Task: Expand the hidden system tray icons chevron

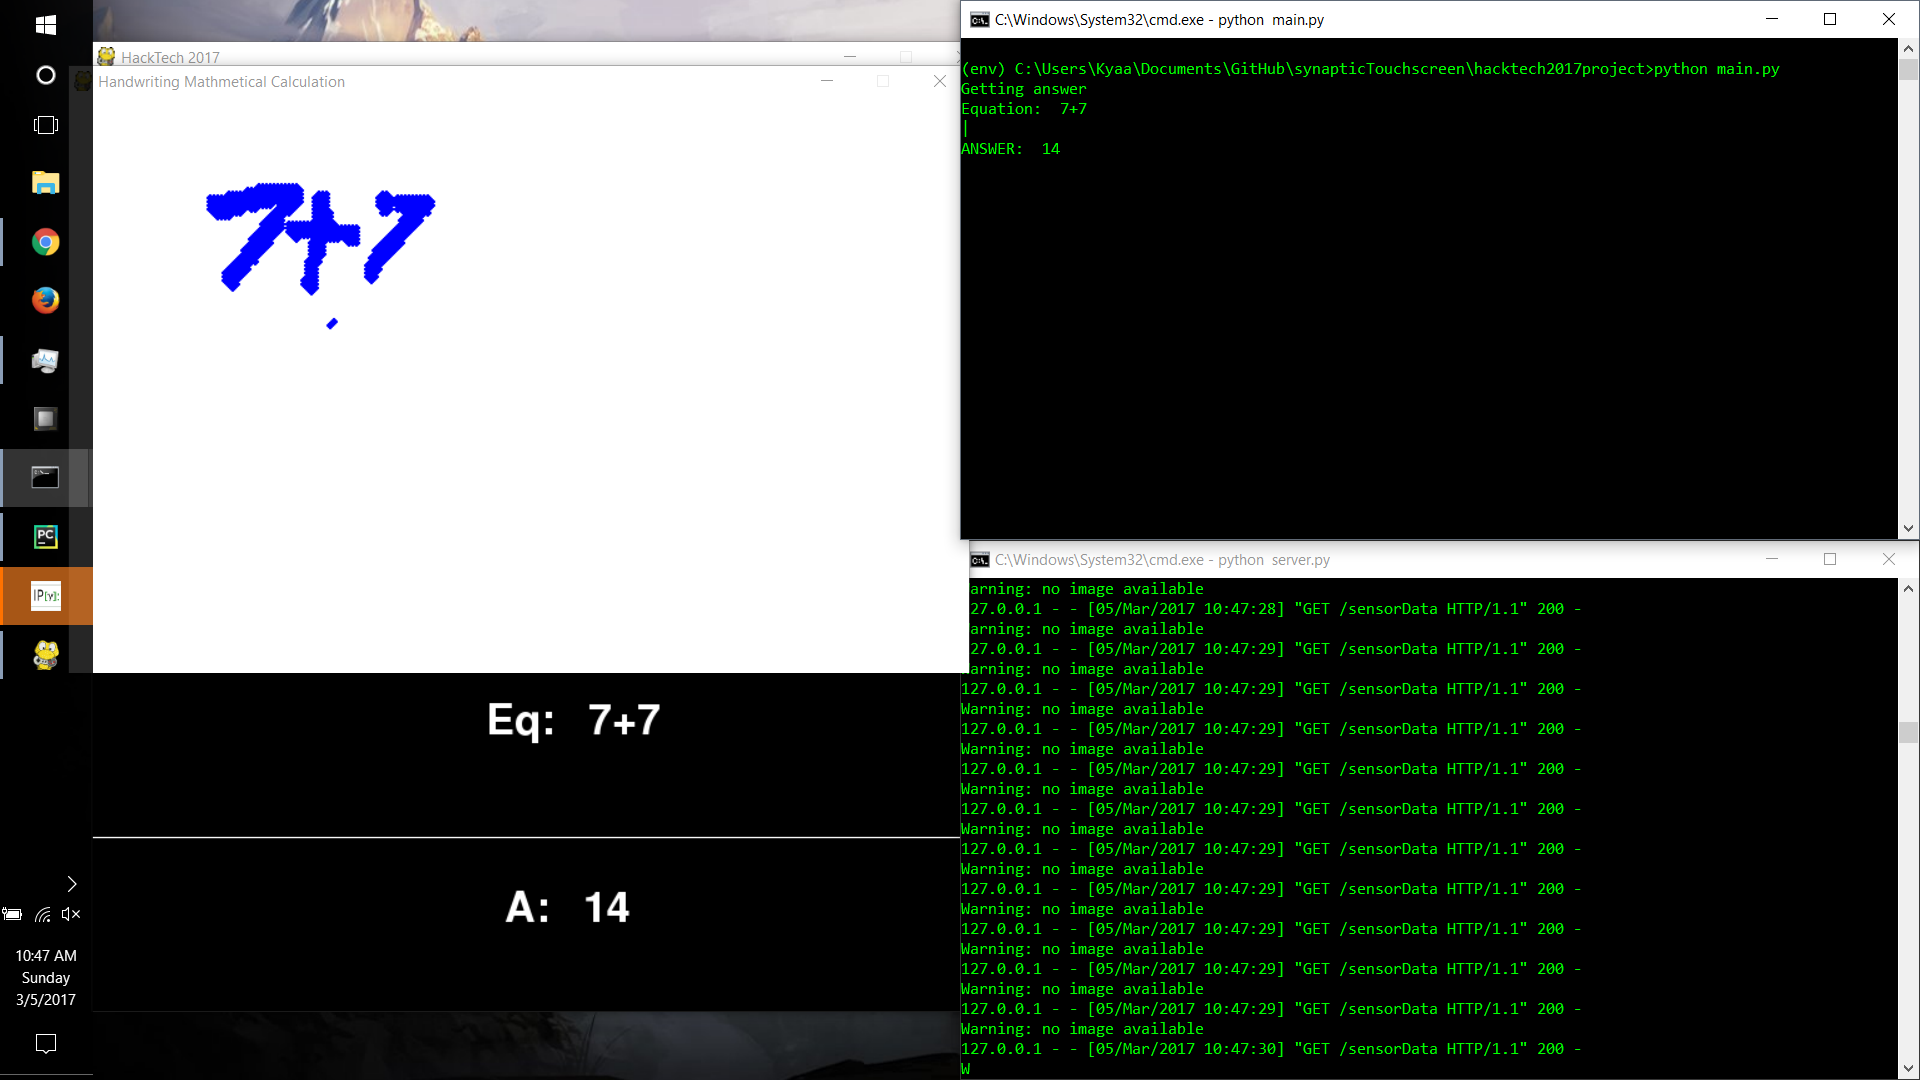Action: tap(71, 884)
